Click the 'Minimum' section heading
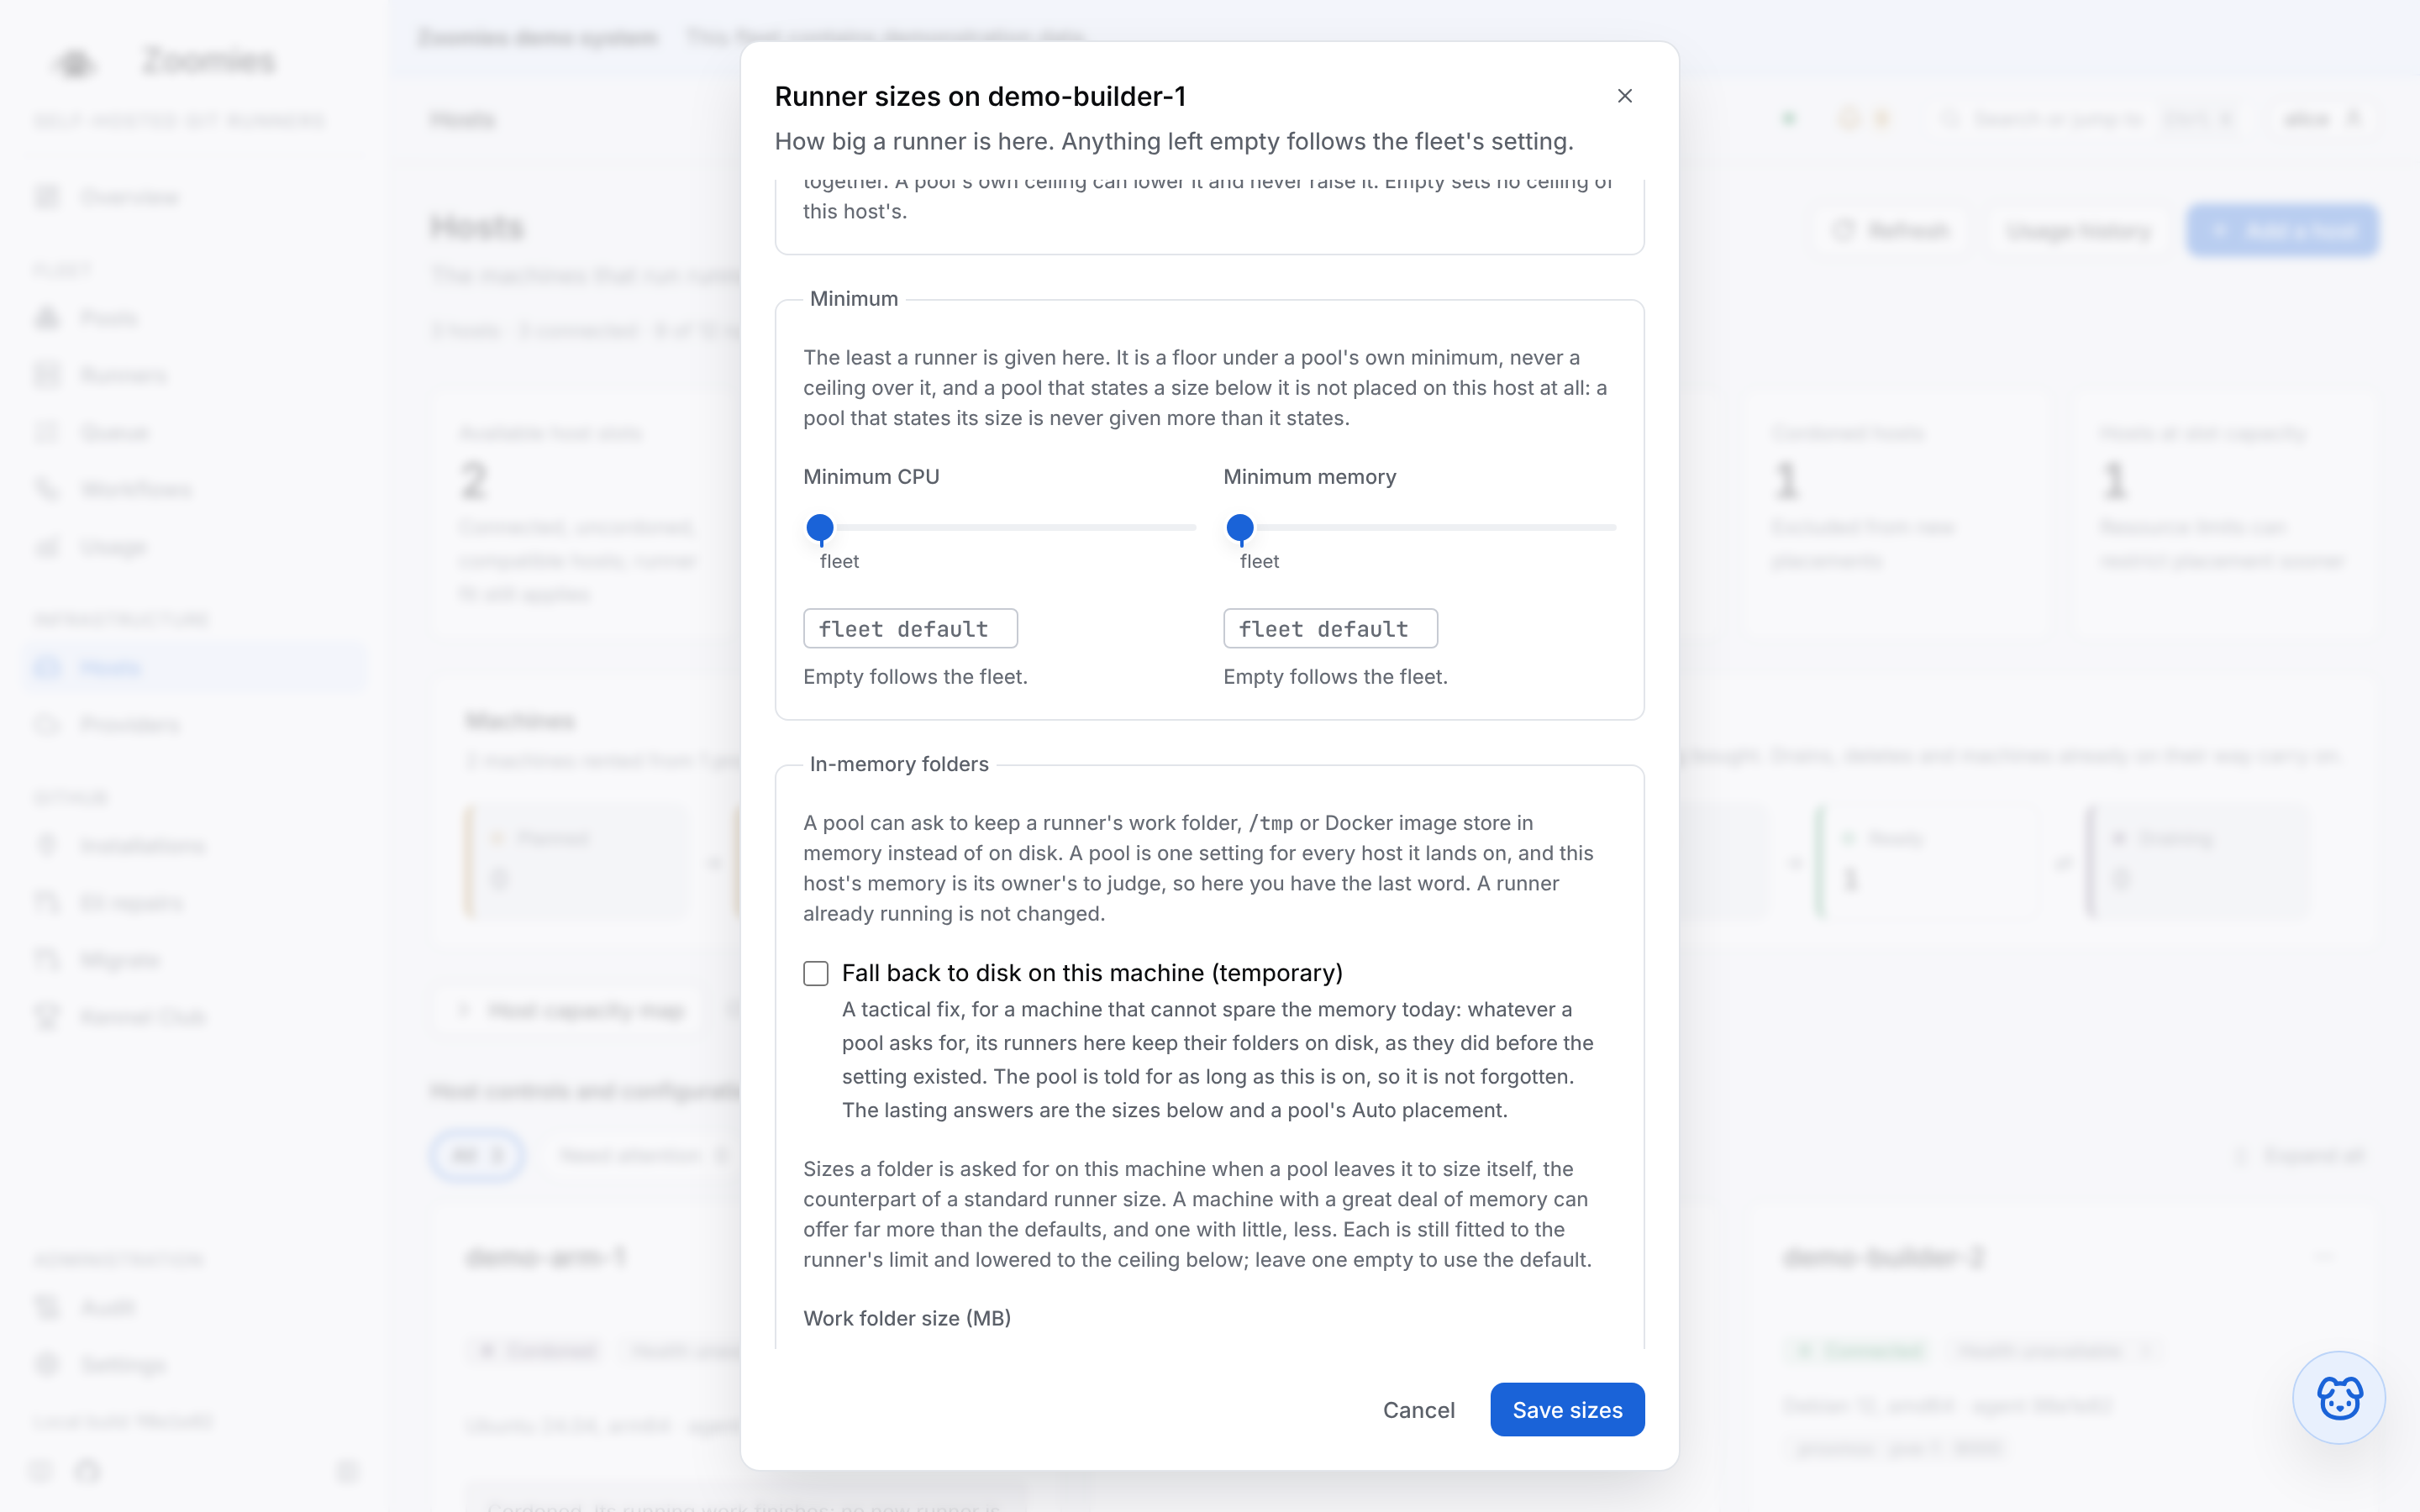 [x=854, y=299]
